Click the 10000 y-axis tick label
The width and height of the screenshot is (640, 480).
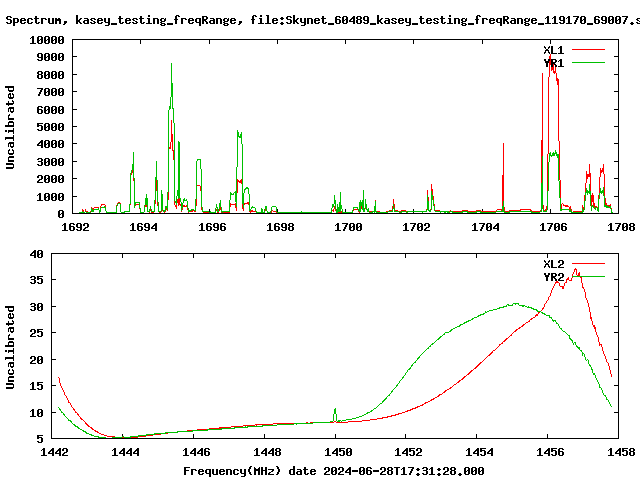[x=47, y=40]
